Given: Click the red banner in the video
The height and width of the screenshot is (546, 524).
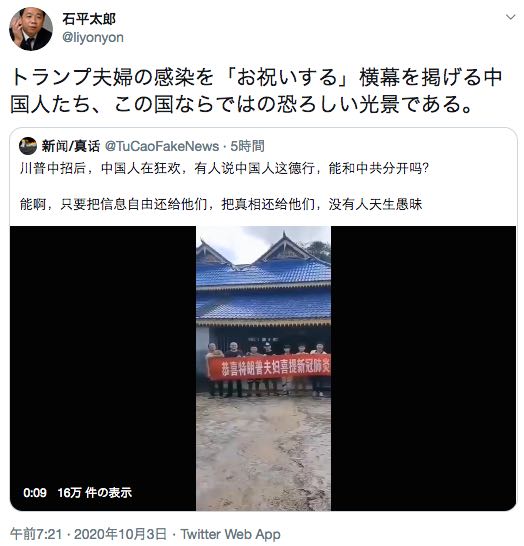Looking at the screenshot, I should (x=269, y=368).
